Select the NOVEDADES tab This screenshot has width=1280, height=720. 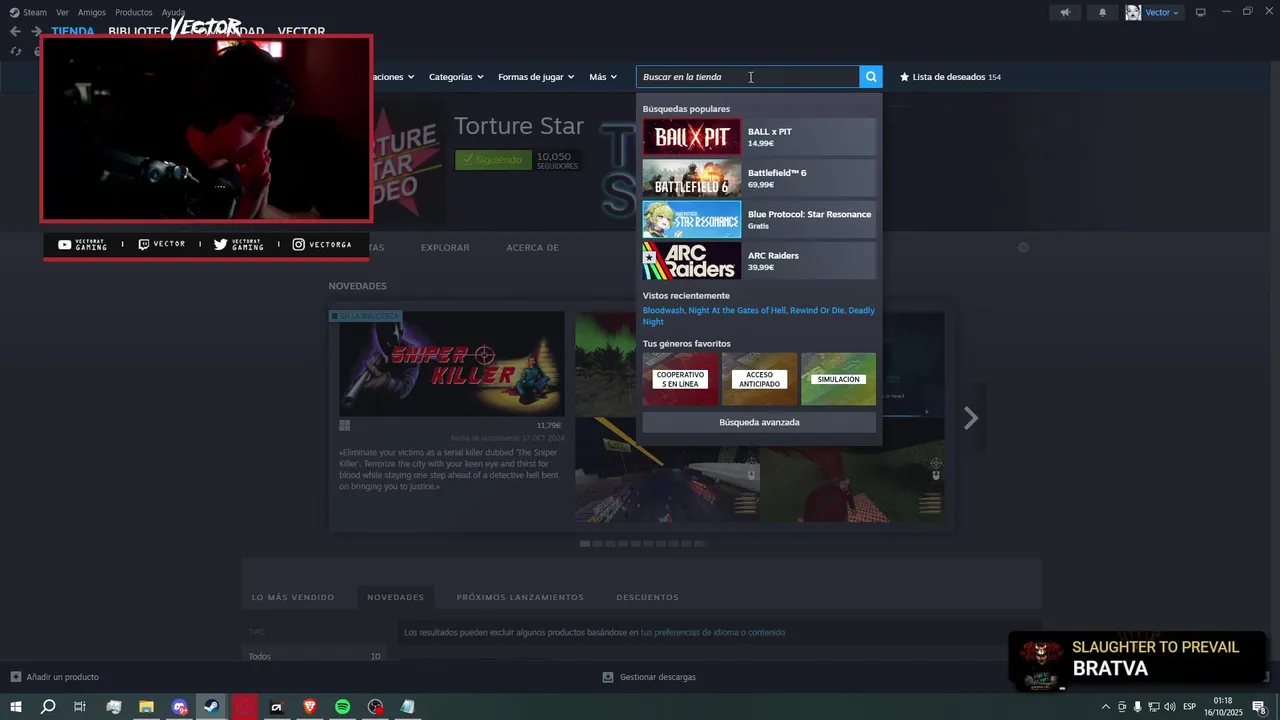tap(395, 597)
